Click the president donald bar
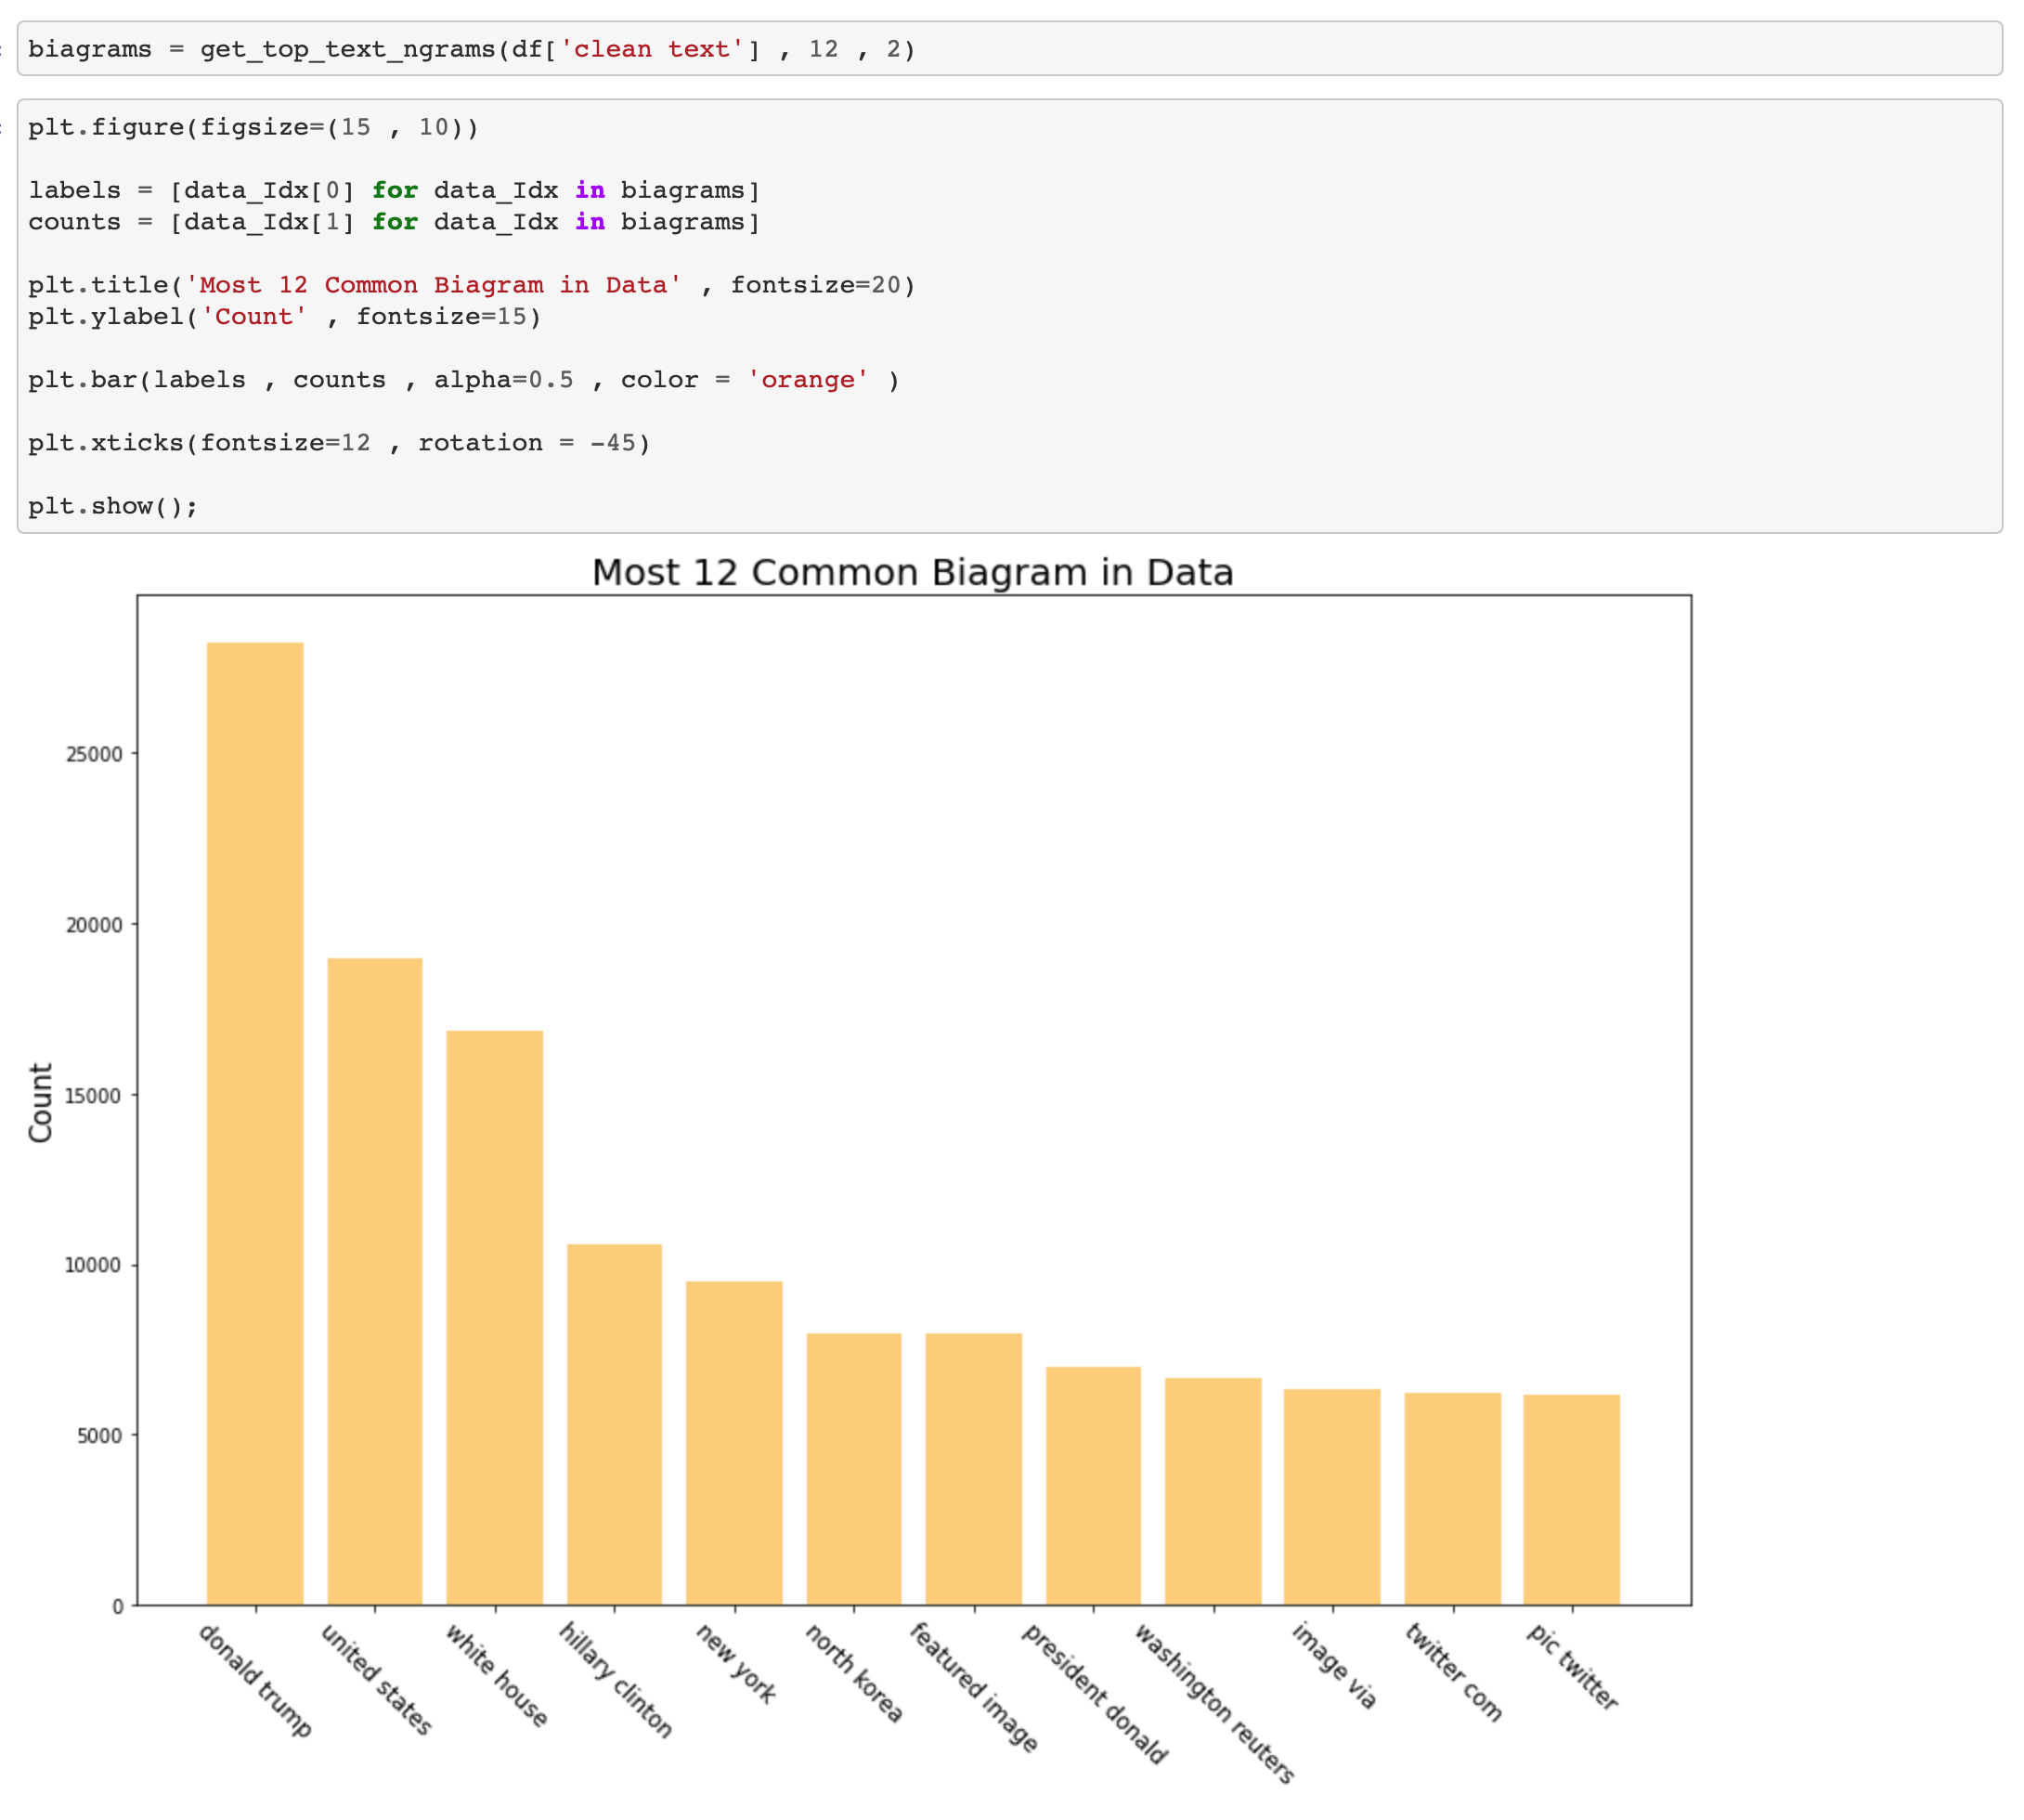The width and height of the screenshot is (2024, 1820). 1093,1485
